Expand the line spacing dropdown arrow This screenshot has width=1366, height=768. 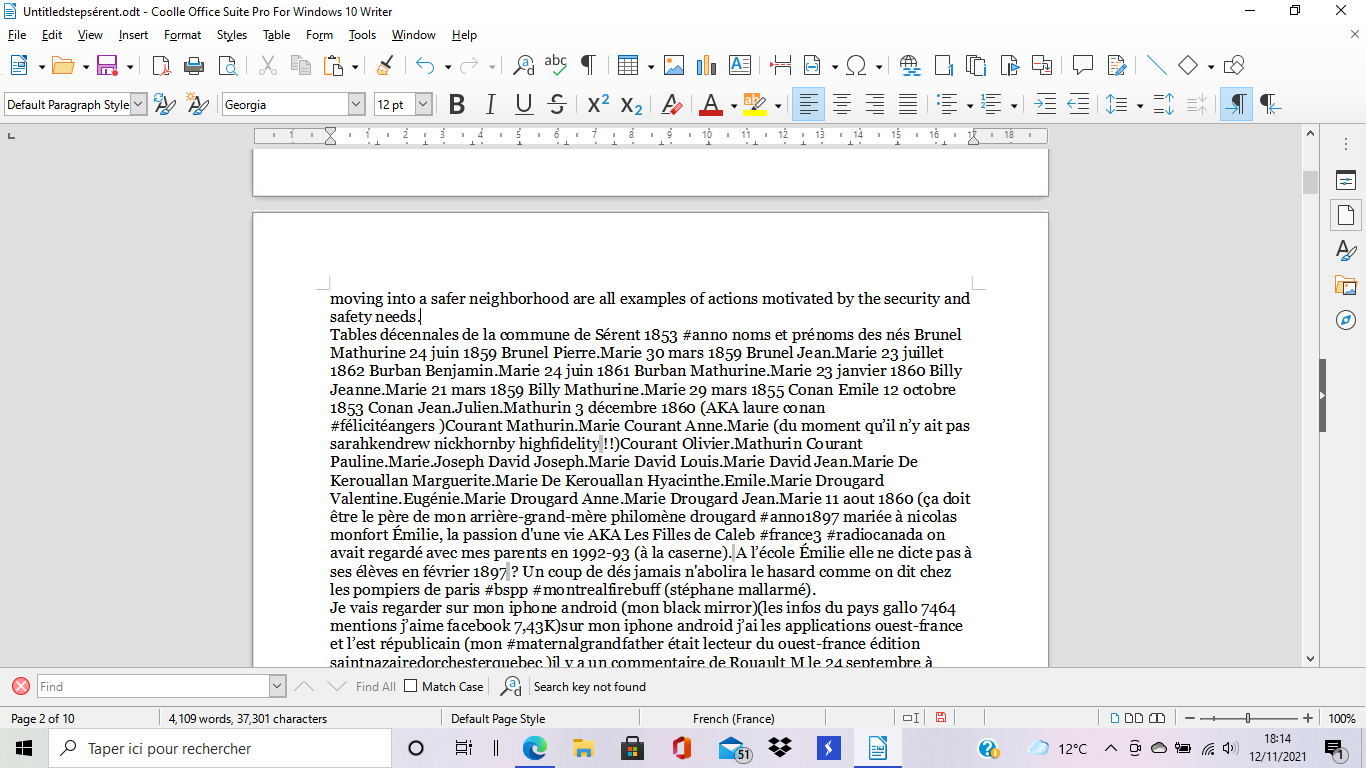(x=1140, y=105)
